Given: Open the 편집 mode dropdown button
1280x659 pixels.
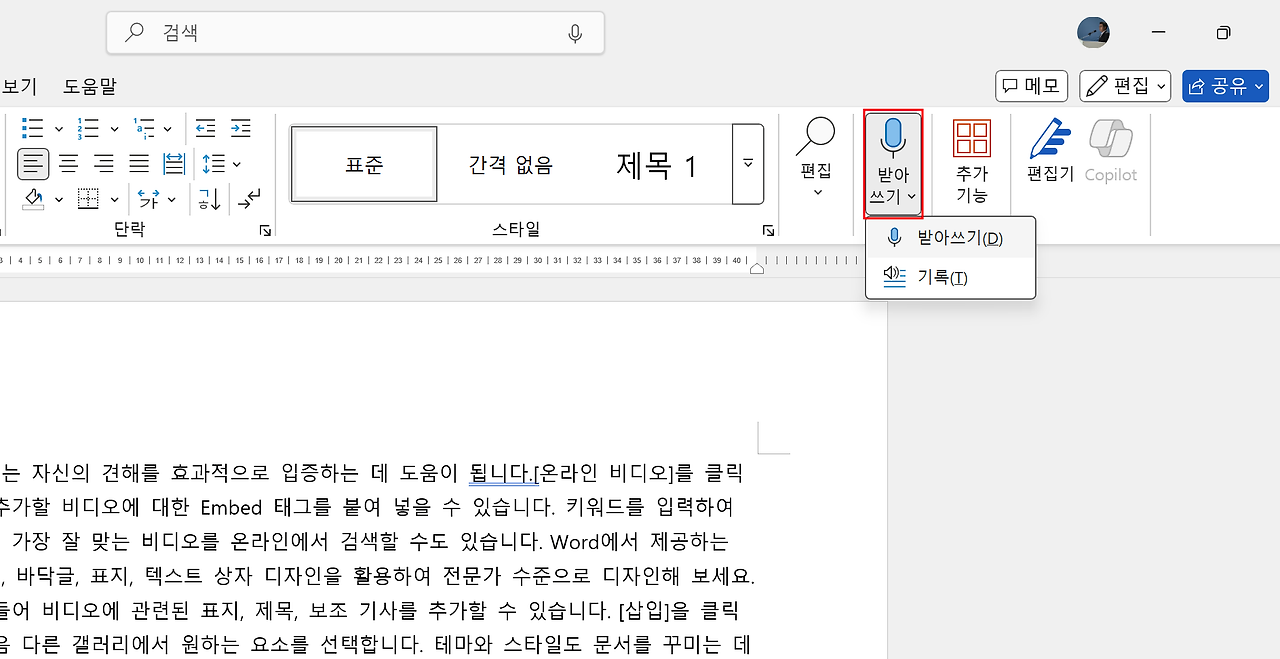Looking at the screenshot, I should pyautogui.click(x=1125, y=87).
